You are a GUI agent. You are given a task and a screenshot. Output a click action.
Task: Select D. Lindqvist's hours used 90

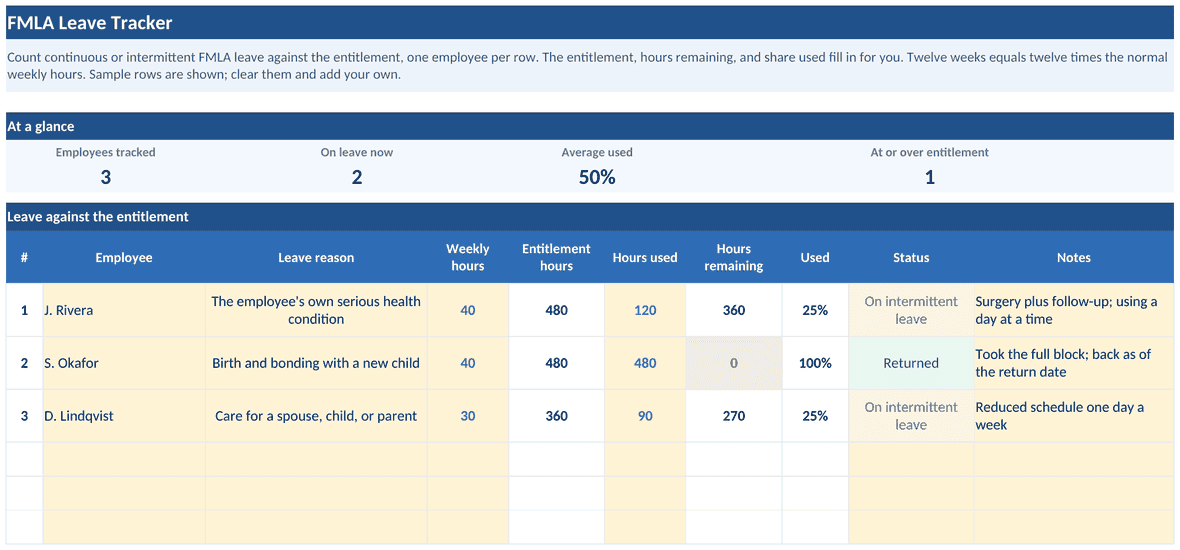click(x=645, y=415)
